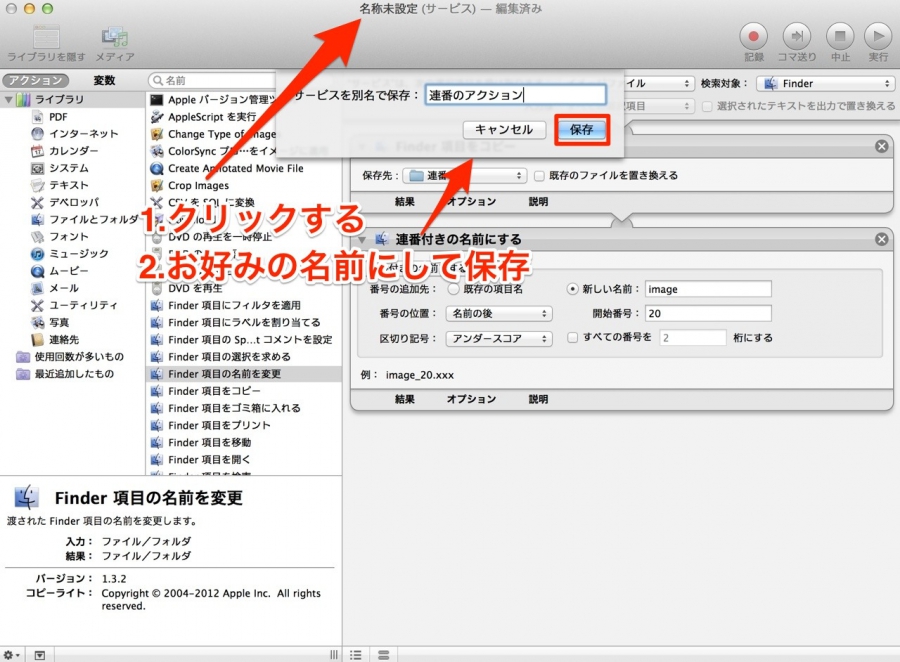Open オプション tab of rename action
This screenshot has height=662, width=900.
click(471, 399)
